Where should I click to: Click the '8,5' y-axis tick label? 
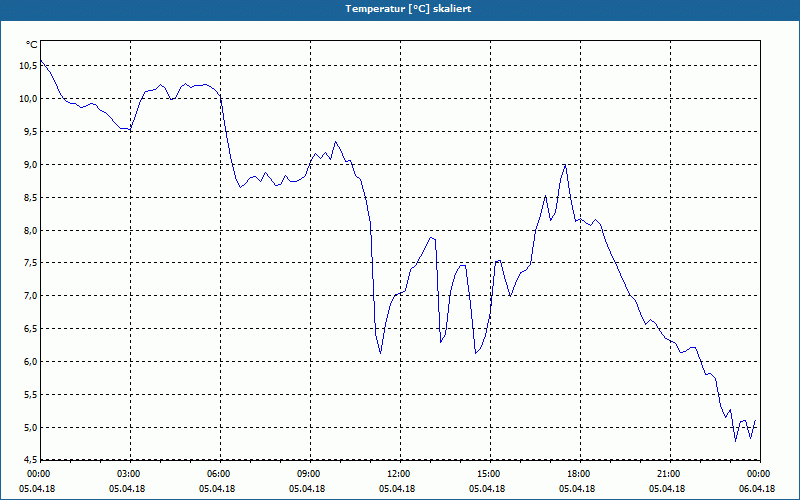click(30, 197)
